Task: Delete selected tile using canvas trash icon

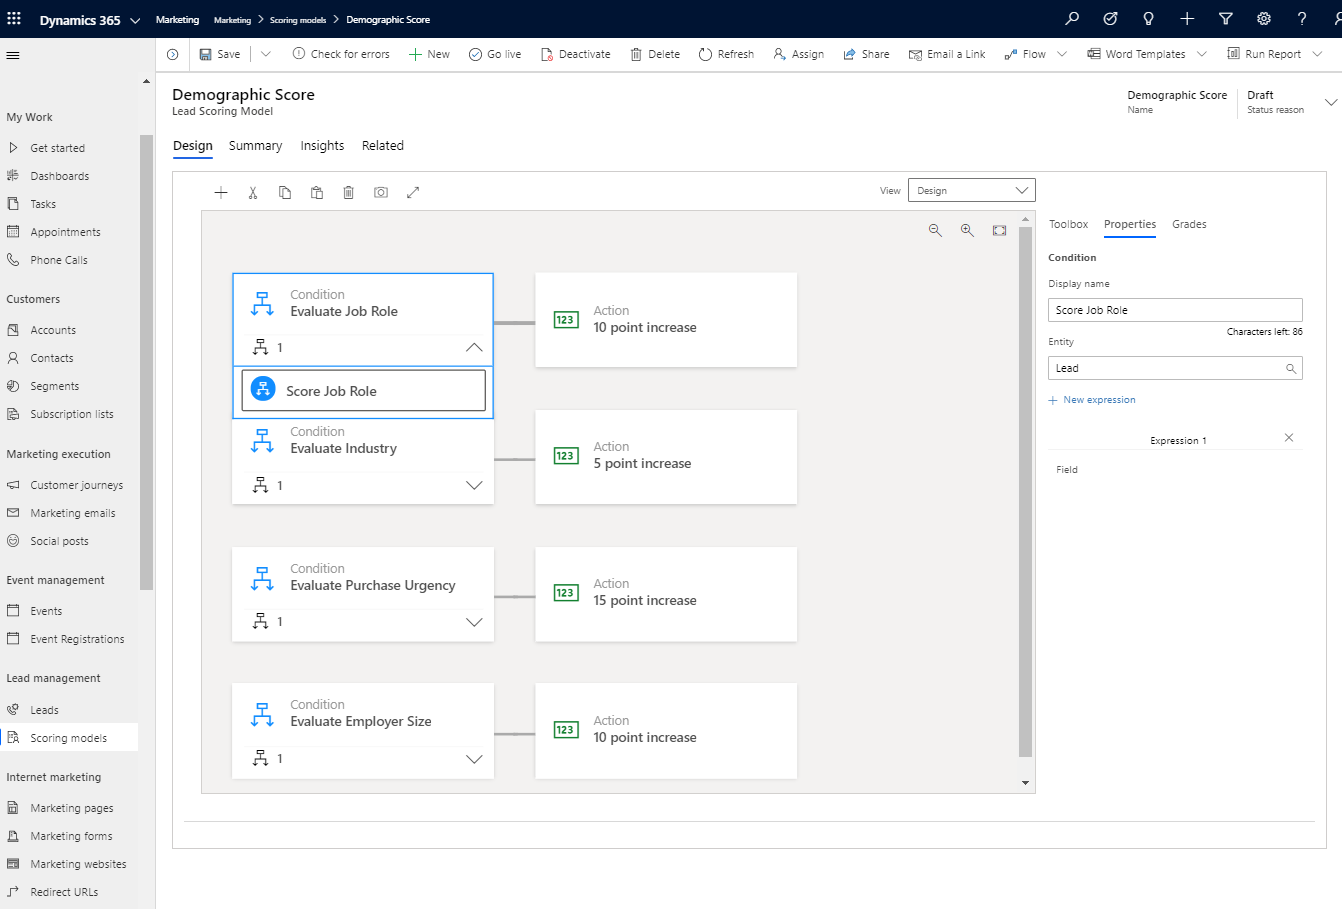Action: 349,192
